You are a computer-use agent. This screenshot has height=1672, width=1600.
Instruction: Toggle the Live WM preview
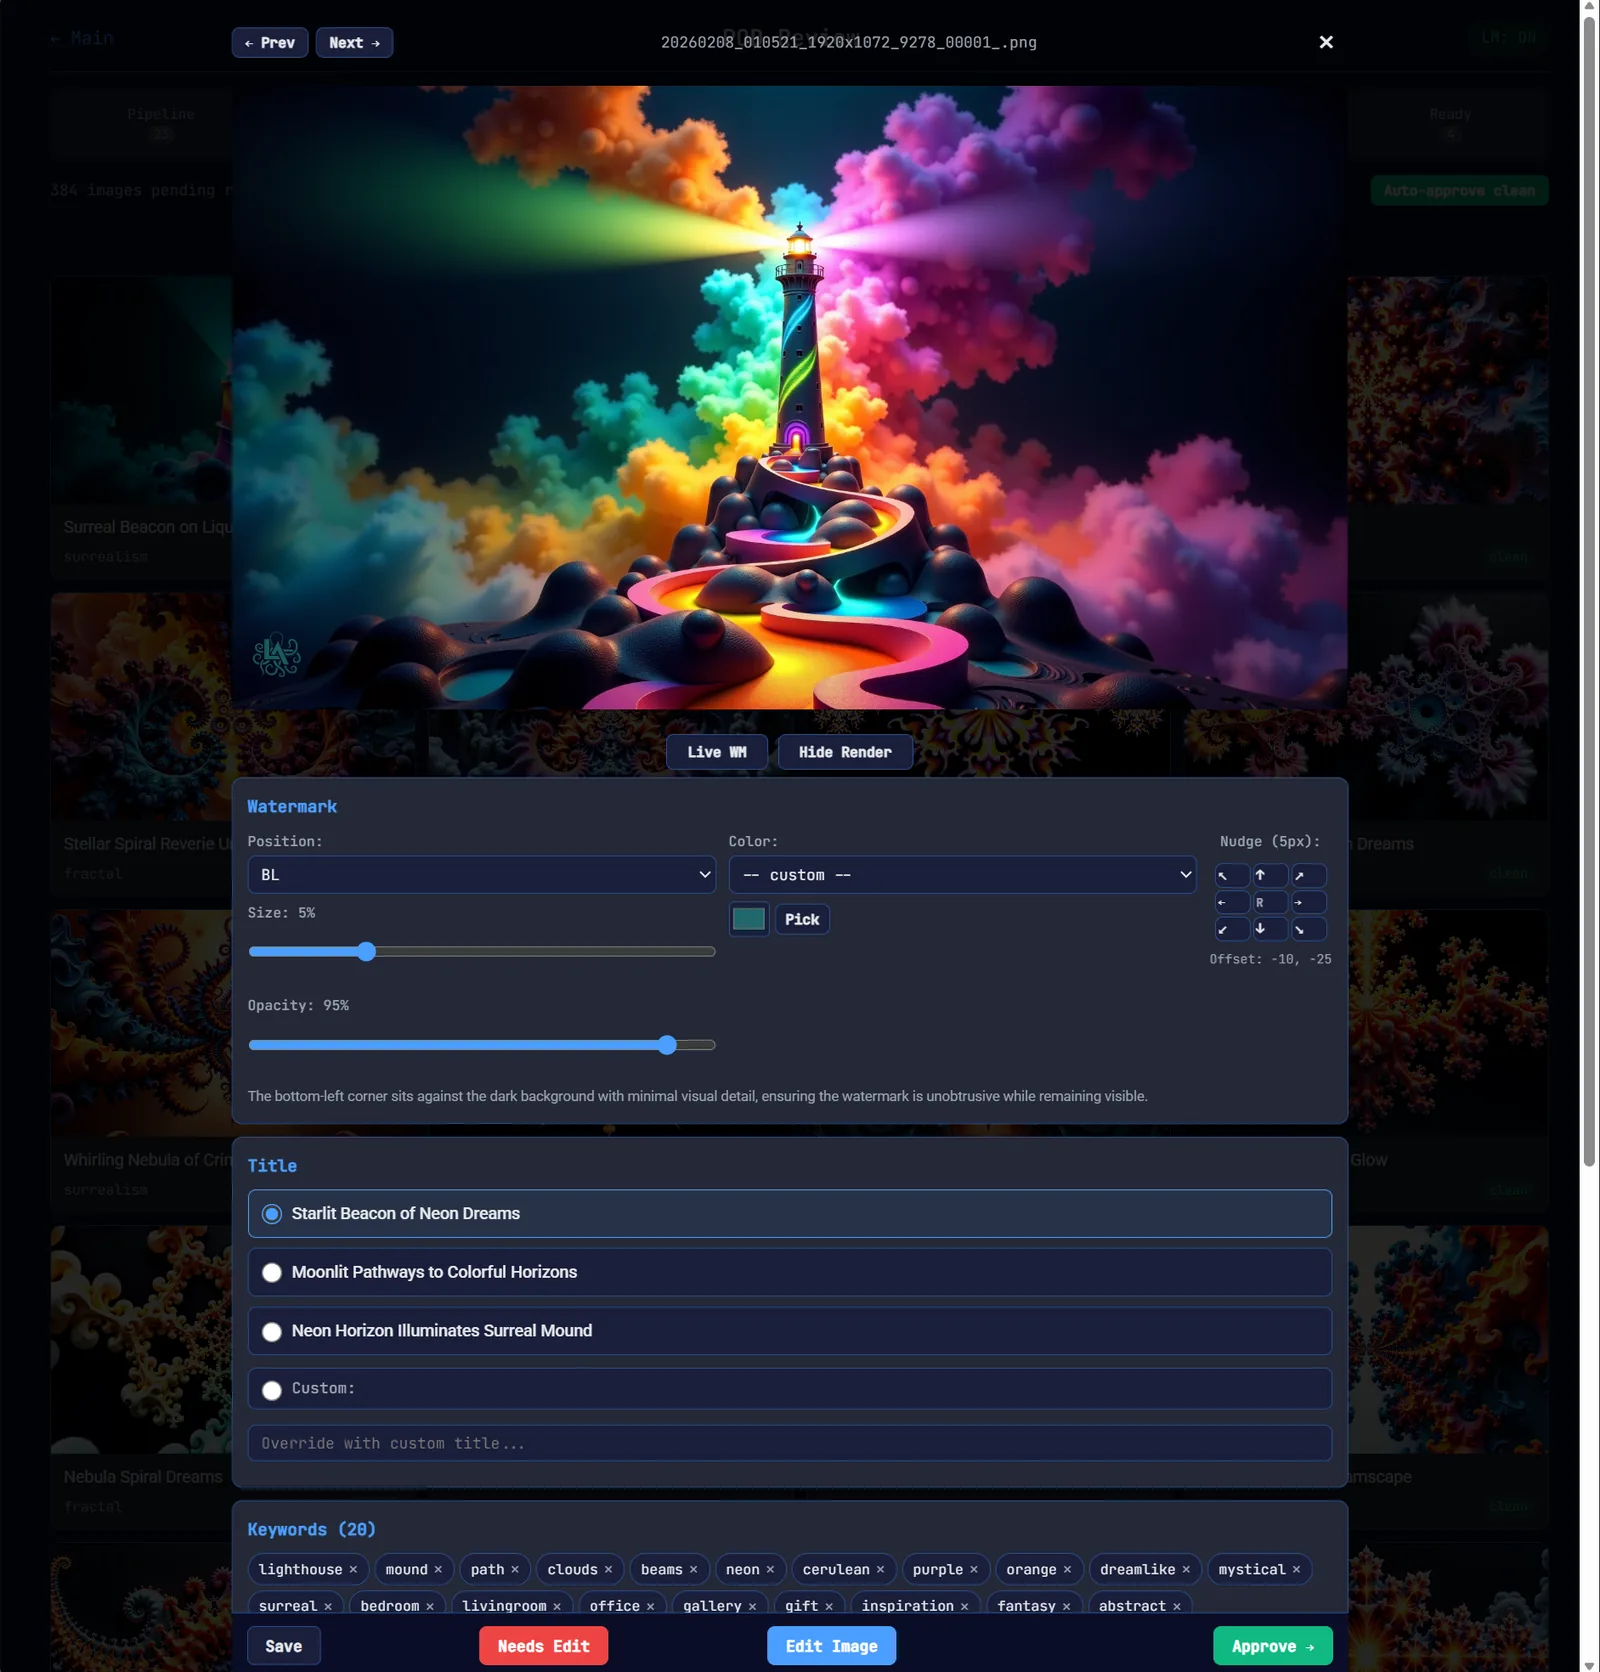pos(717,752)
